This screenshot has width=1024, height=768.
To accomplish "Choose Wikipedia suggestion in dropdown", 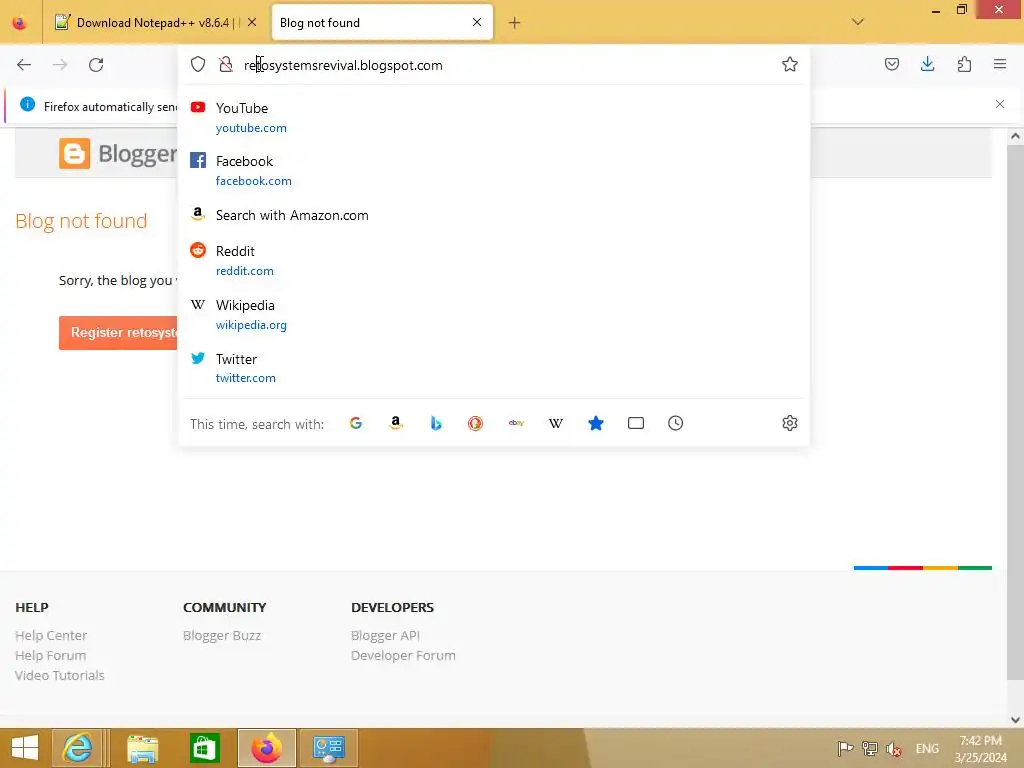I will tap(494, 314).
